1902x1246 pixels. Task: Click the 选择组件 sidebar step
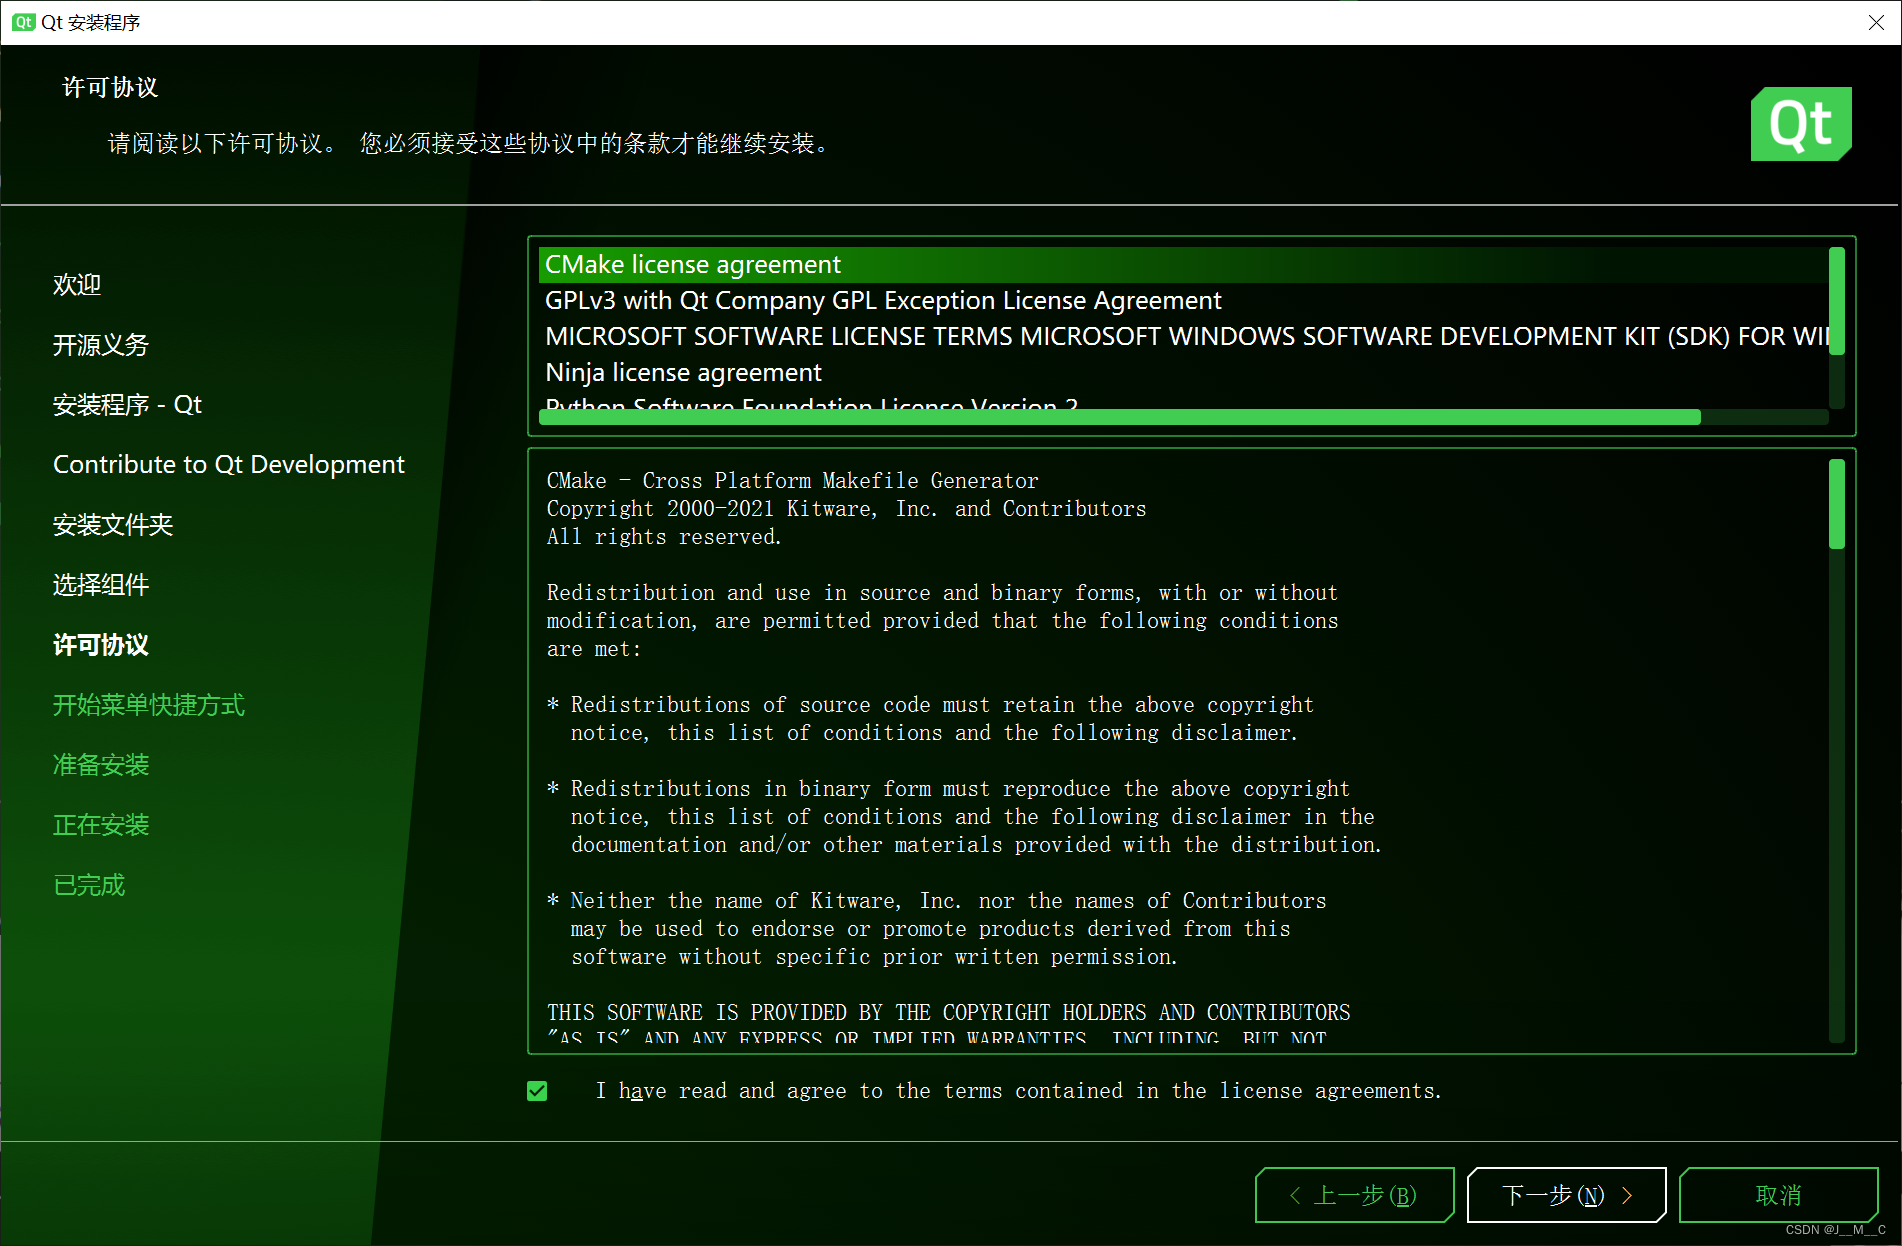(101, 585)
